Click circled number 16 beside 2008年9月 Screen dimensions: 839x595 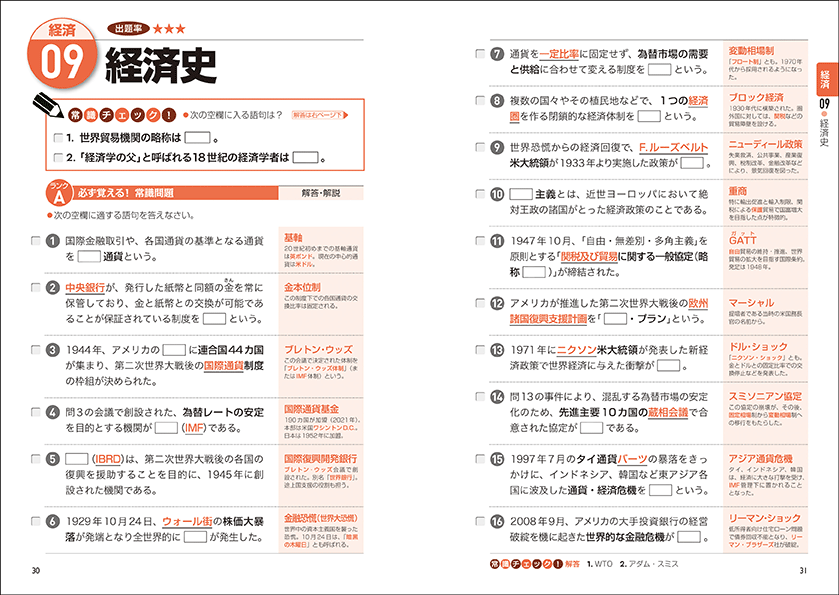coord(497,521)
